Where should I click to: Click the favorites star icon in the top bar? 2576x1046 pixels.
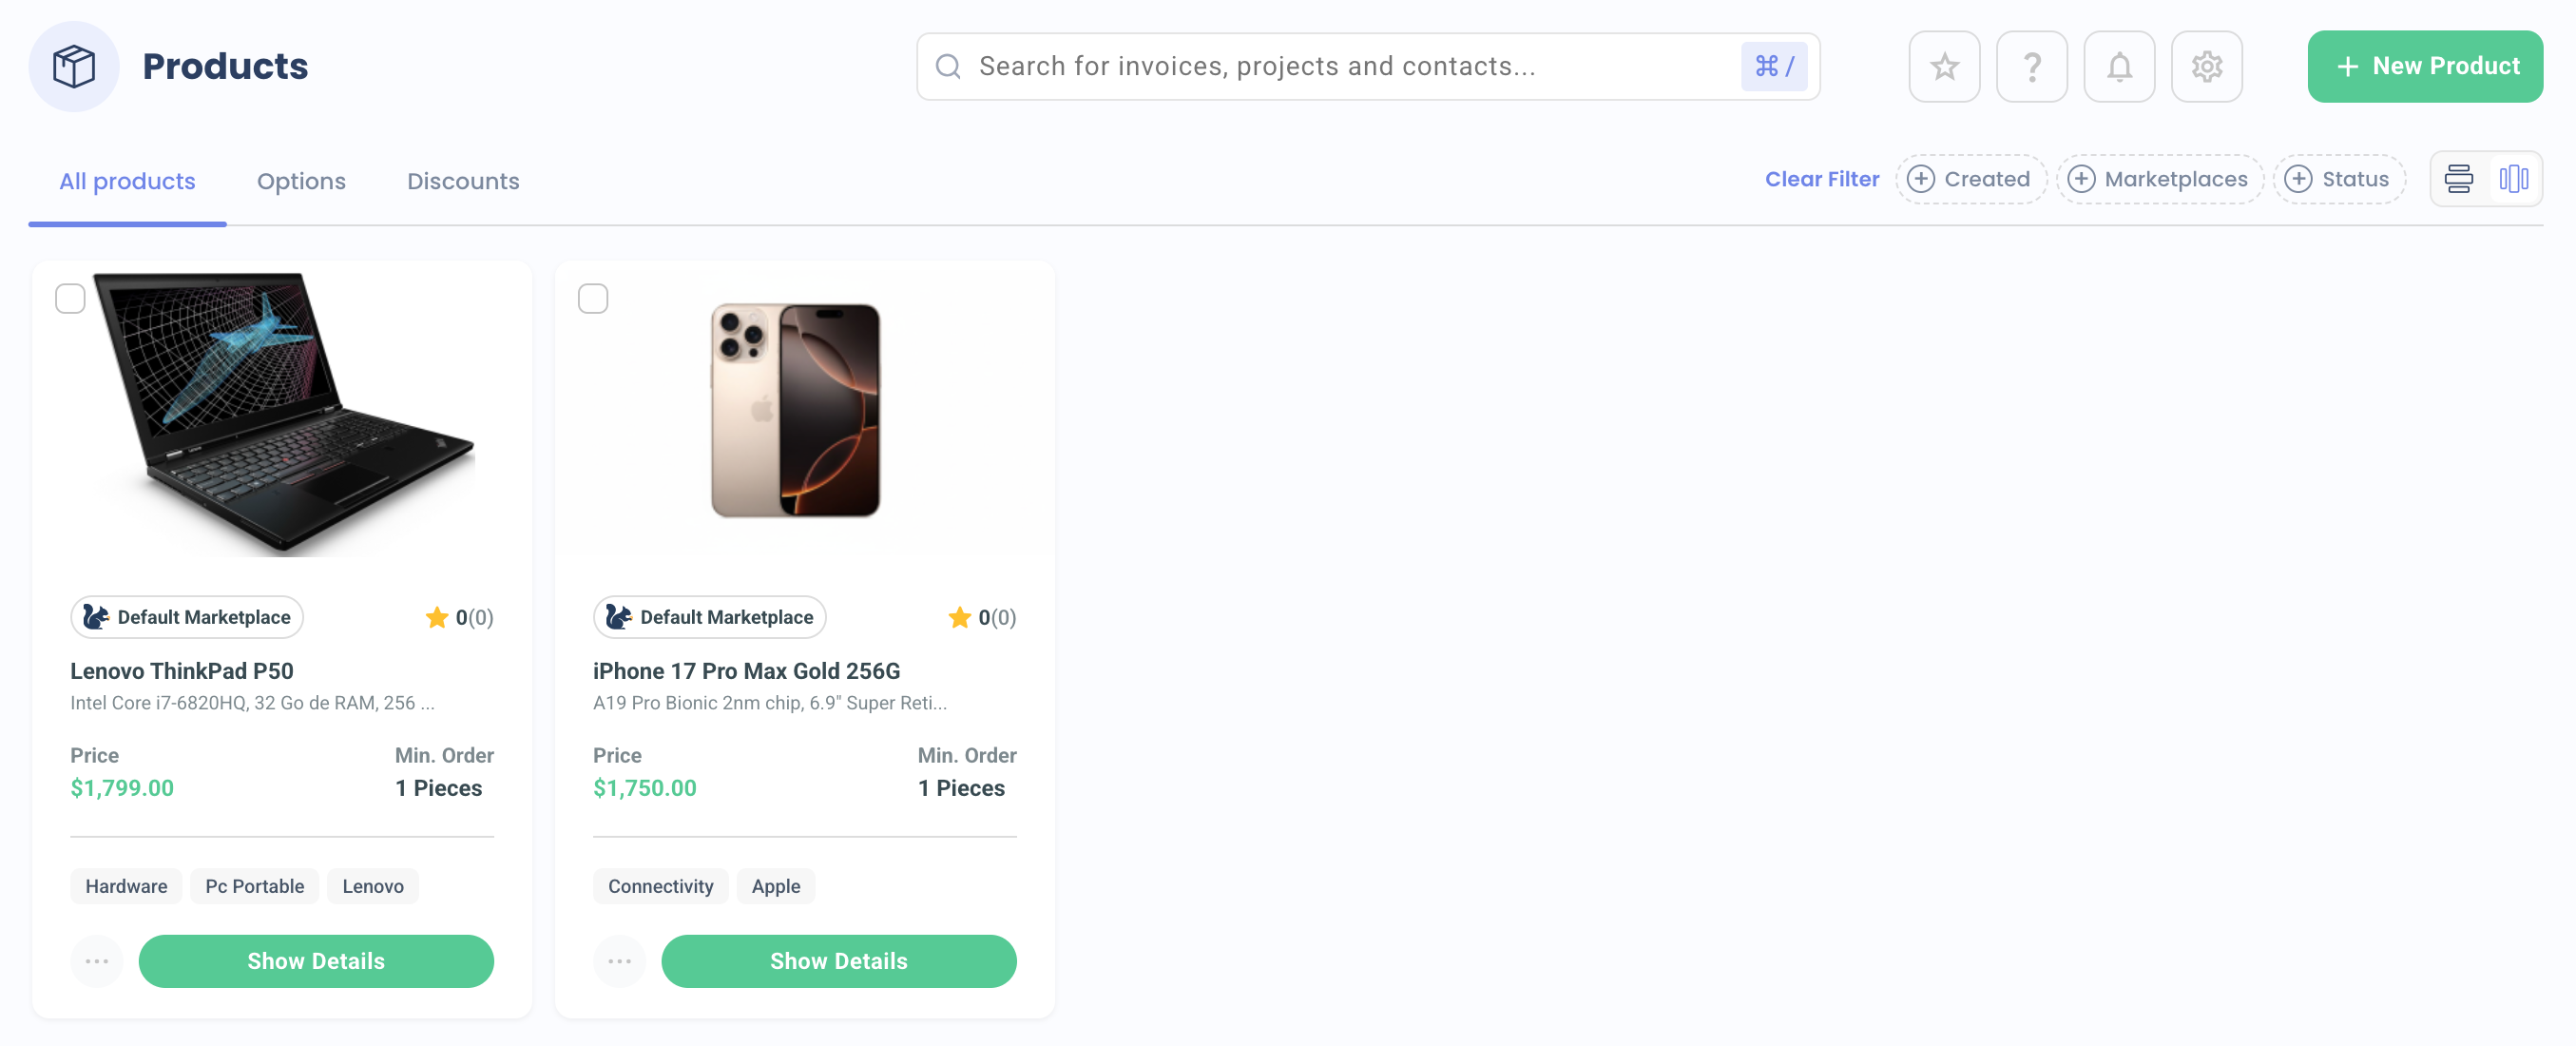pyautogui.click(x=1944, y=66)
